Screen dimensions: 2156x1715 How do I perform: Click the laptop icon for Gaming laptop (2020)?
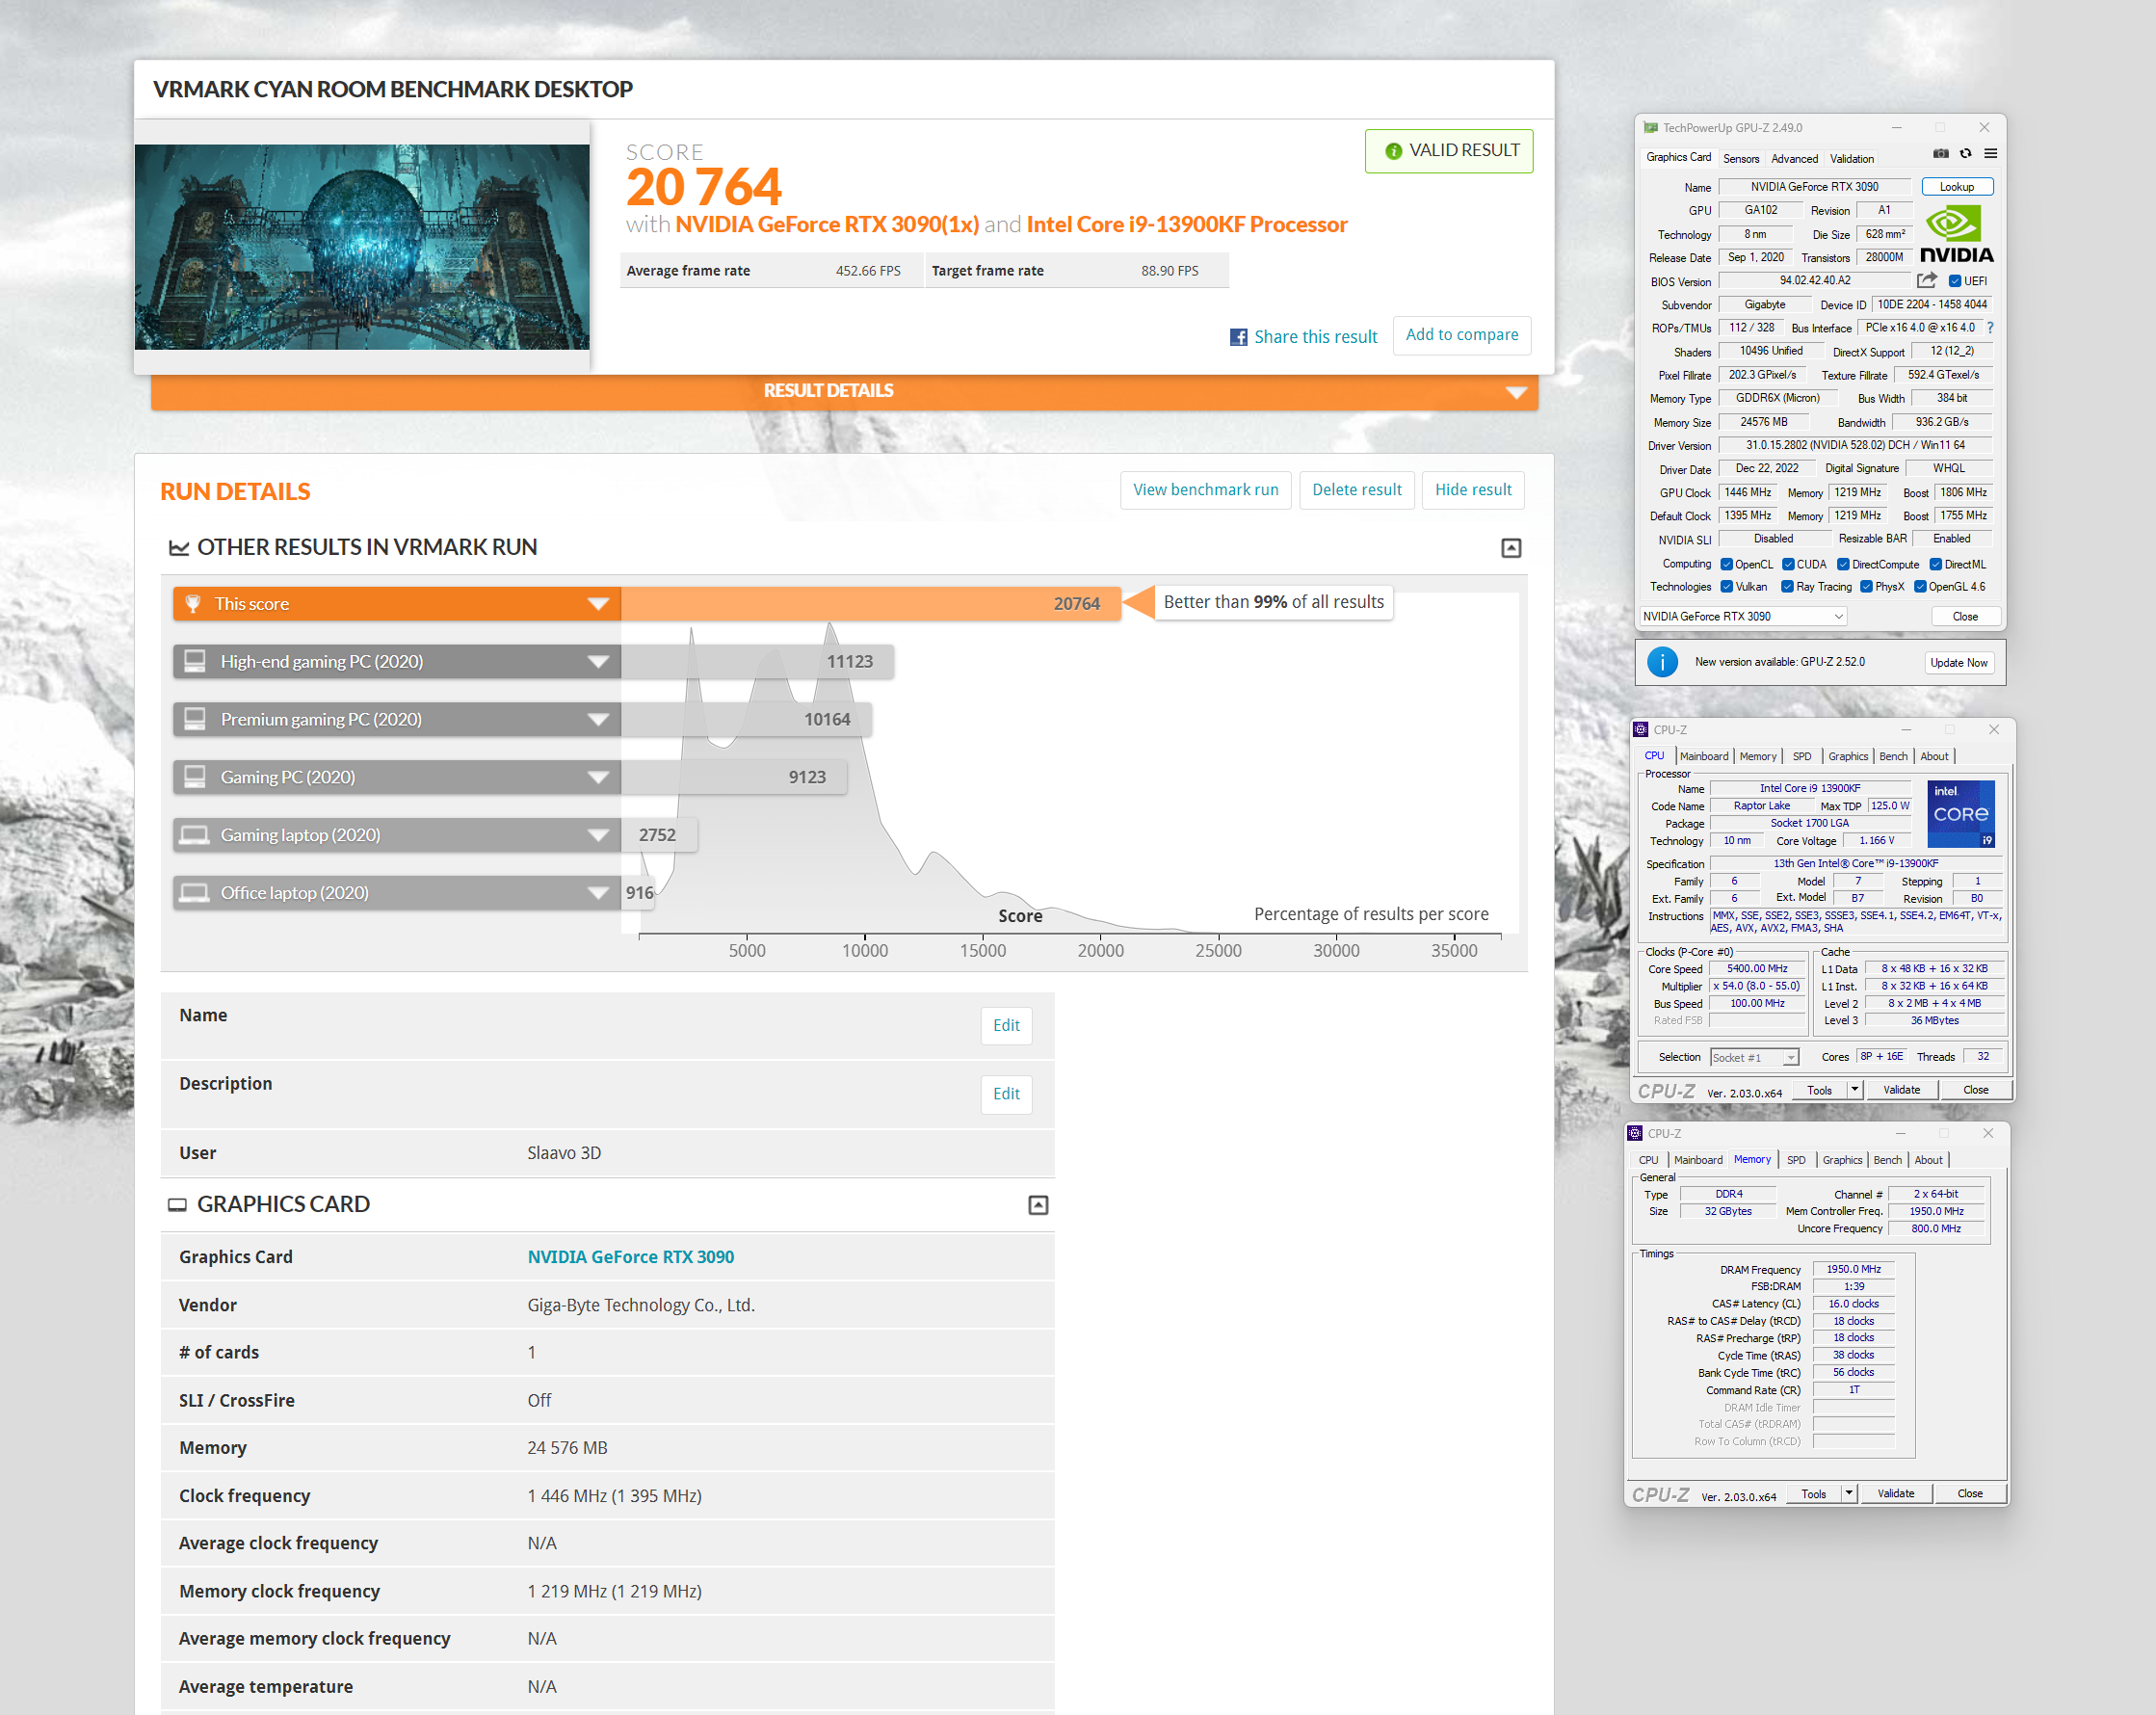click(195, 835)
